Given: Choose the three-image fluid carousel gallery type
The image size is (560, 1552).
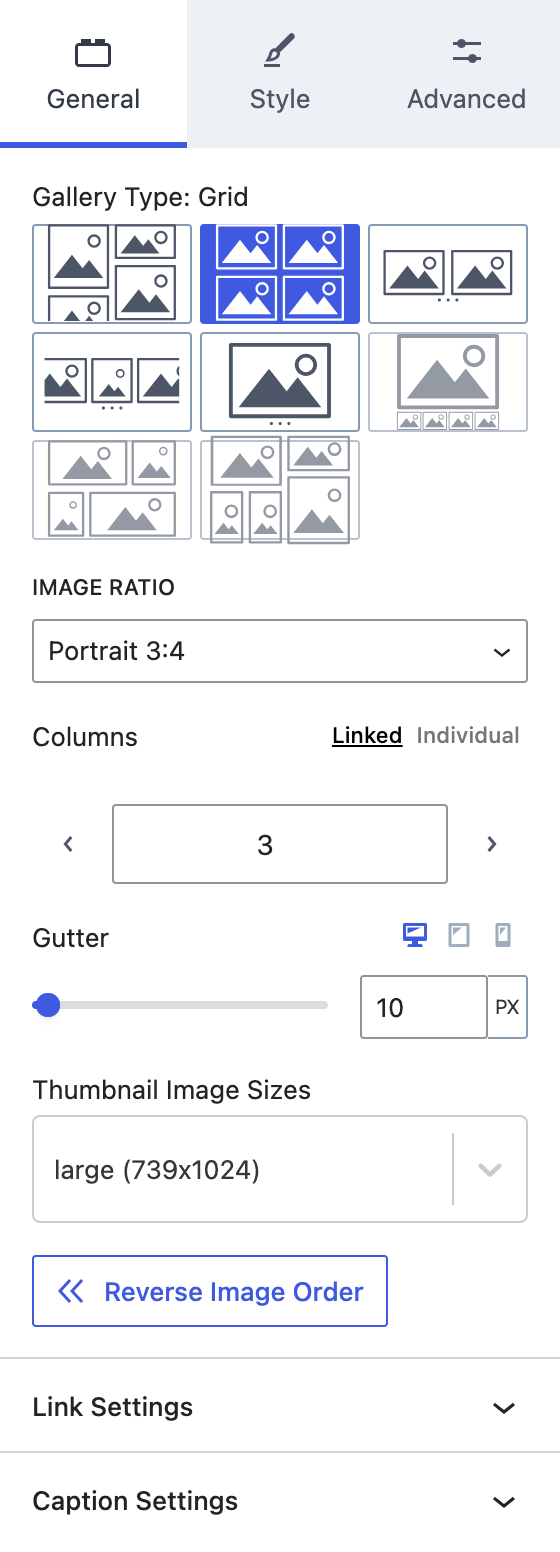Looking at the screenshot, I should tap(112, 382).
